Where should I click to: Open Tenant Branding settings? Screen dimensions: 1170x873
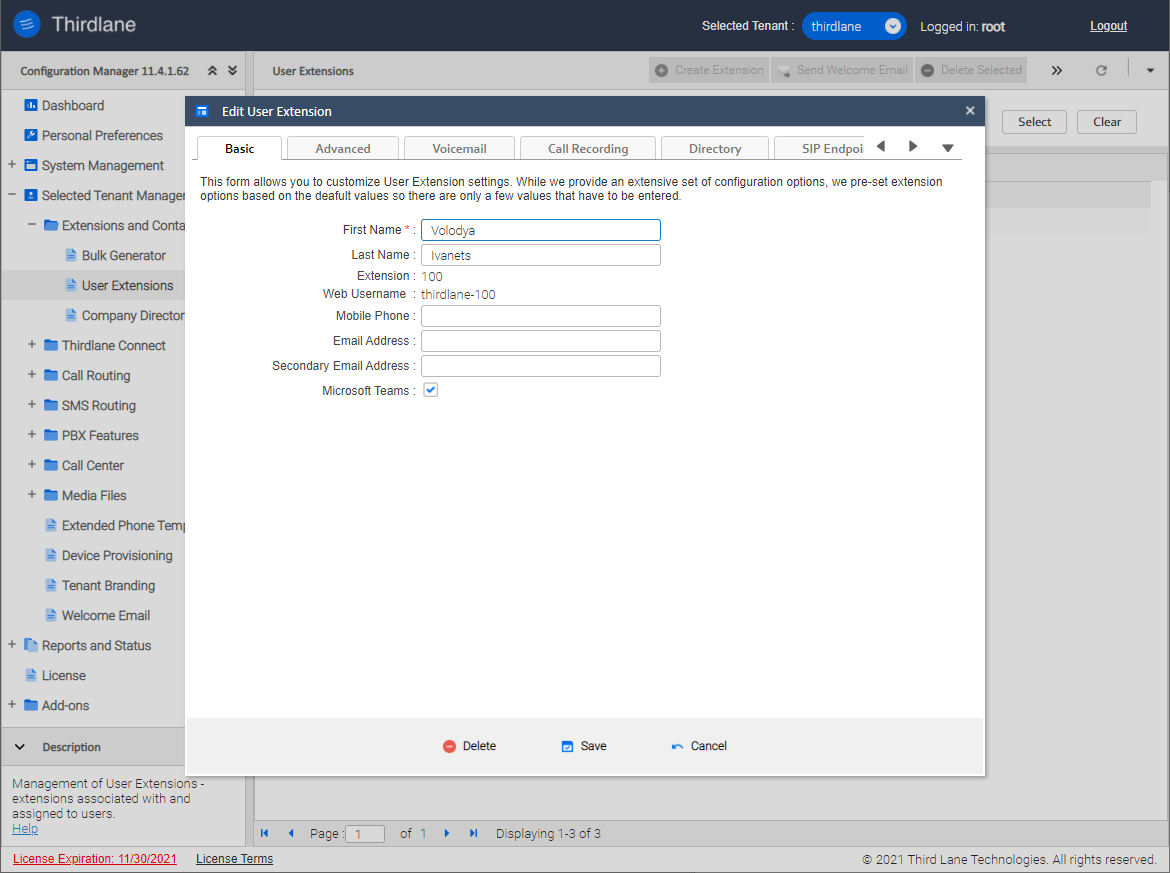point(105,585)
